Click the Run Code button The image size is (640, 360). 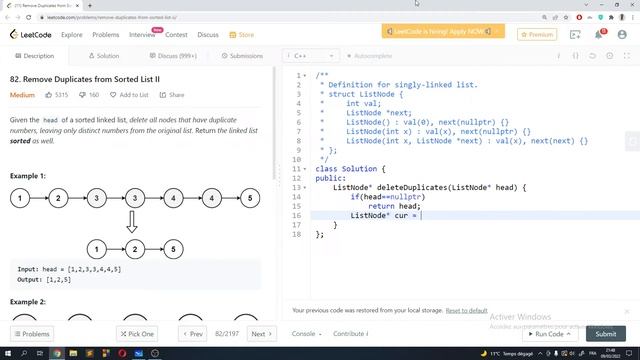point(549,334)
